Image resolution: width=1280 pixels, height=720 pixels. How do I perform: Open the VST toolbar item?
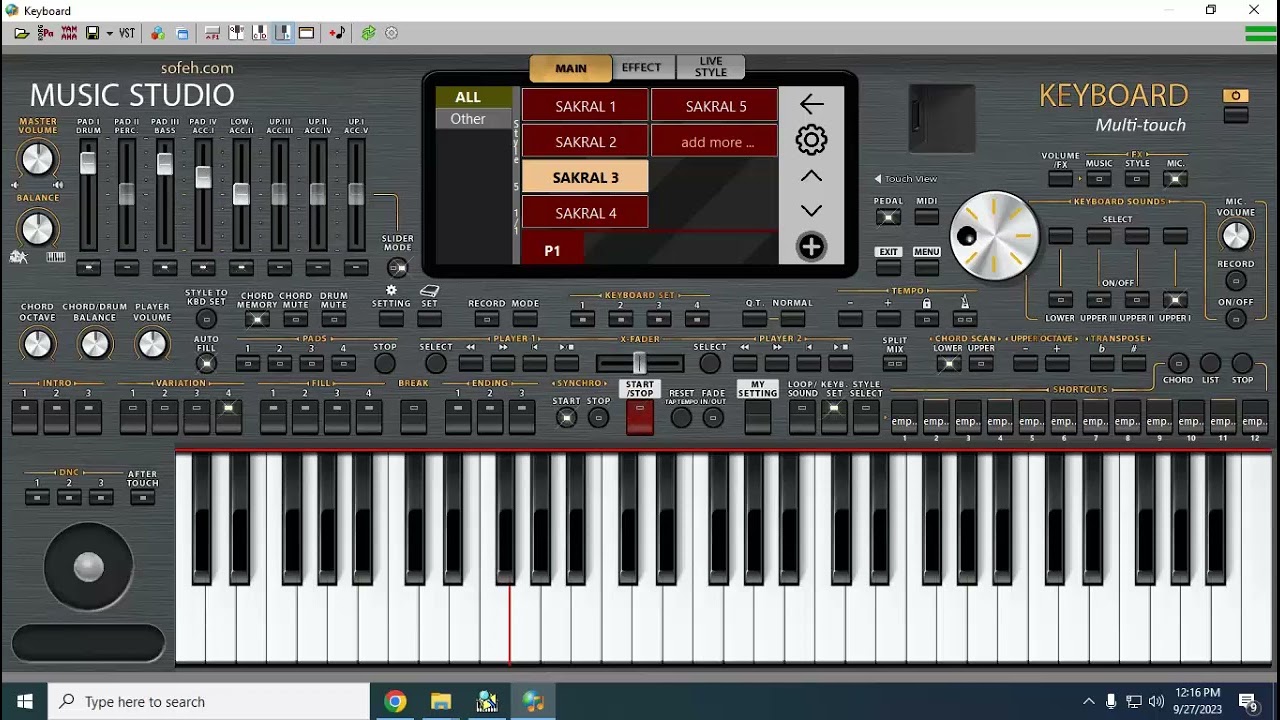tap(127, 33)
